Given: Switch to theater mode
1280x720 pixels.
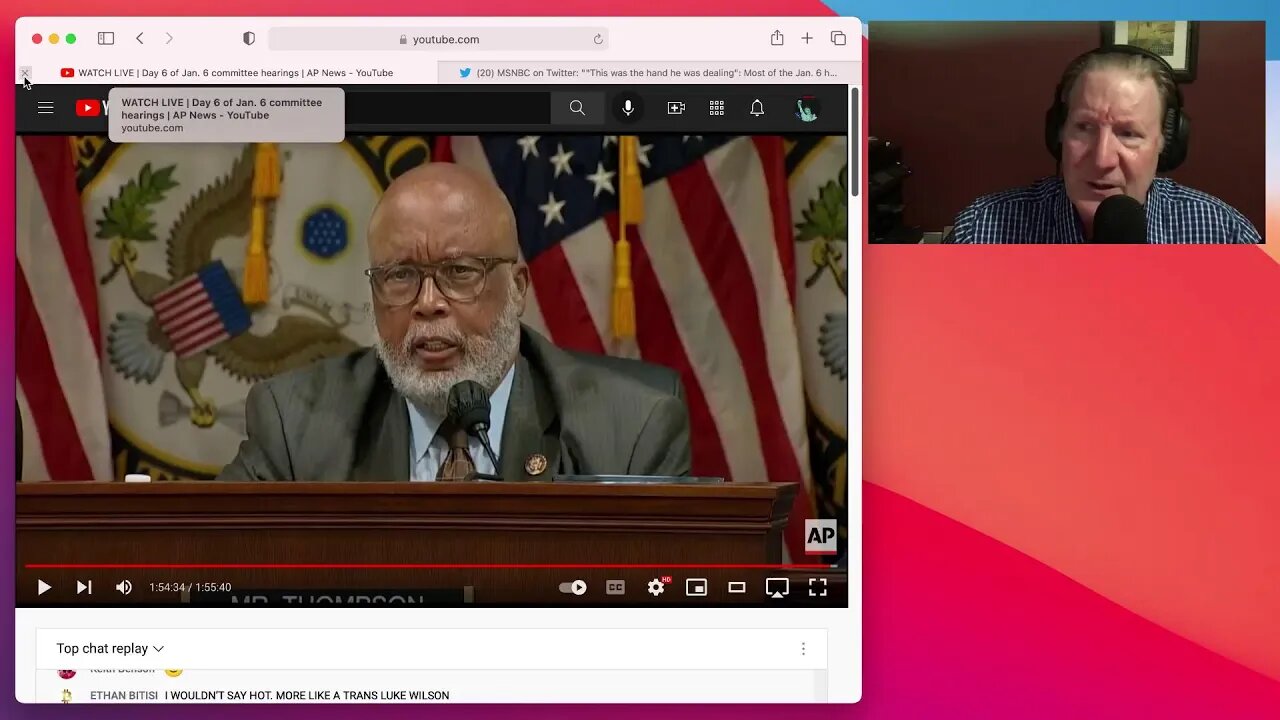Looking at the screenshot, I should (737, 588).
